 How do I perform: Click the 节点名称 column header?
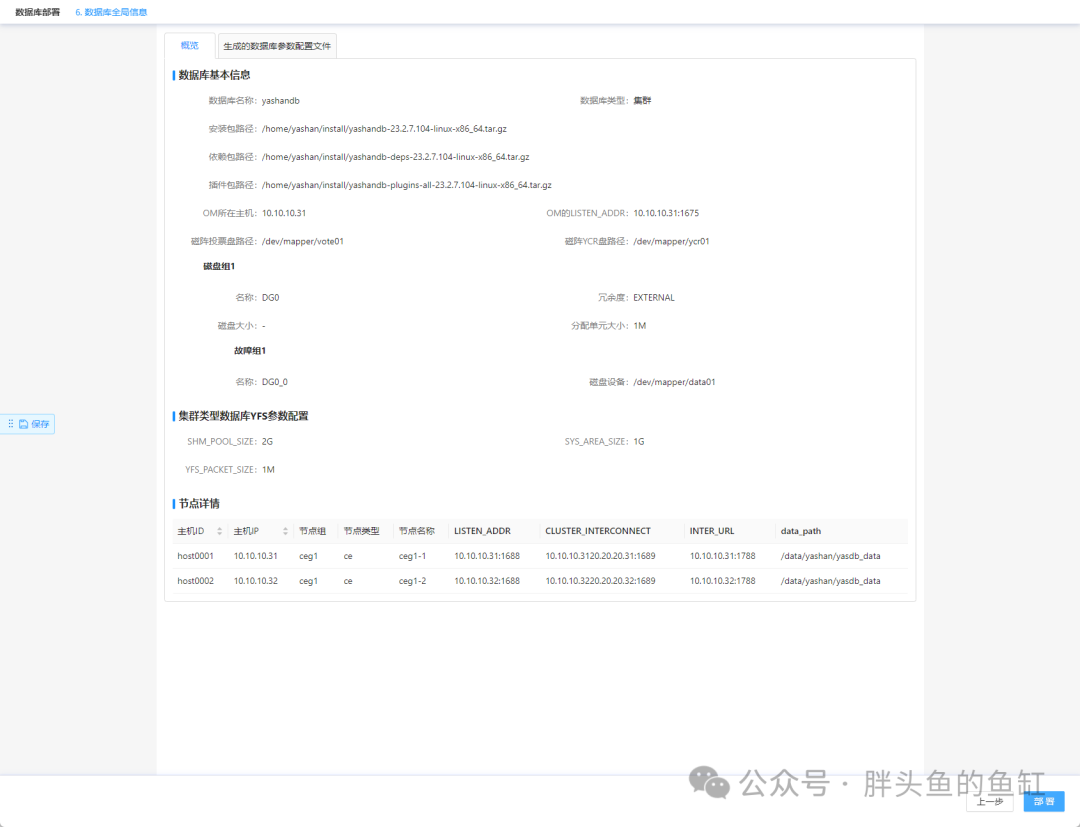click(417, 531)
